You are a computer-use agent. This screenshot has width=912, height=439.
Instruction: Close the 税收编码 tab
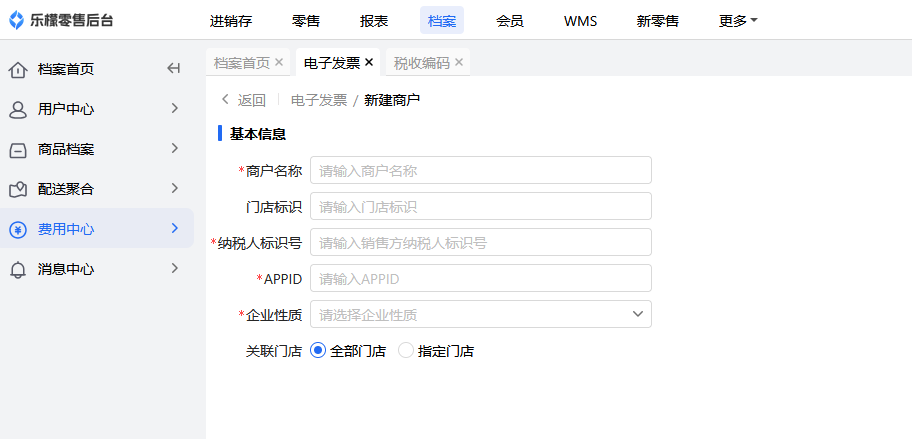459,62
